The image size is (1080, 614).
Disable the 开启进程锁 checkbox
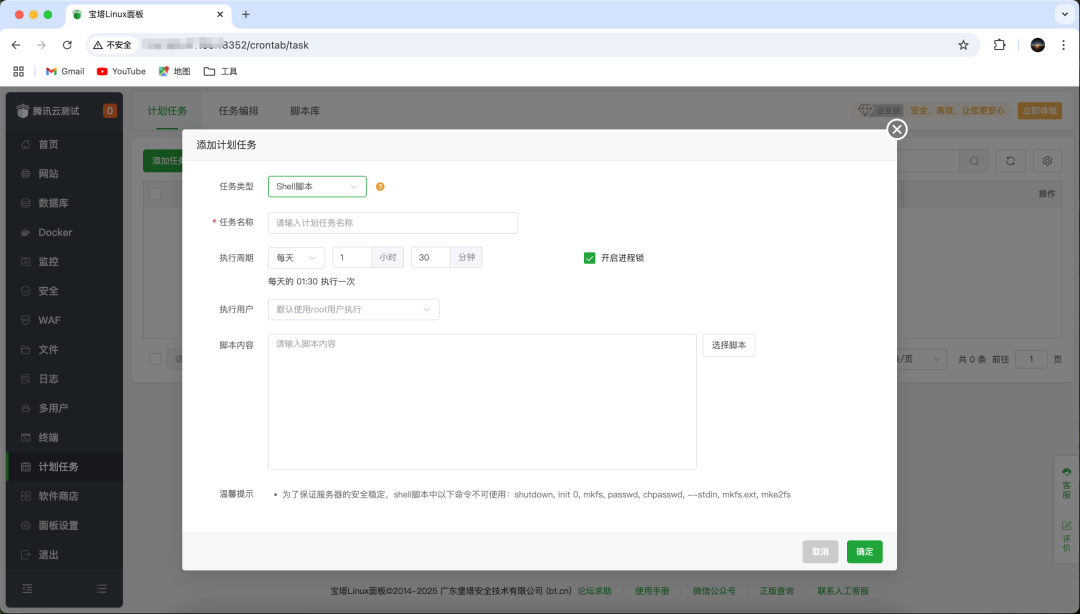click(x=589, y=257)
